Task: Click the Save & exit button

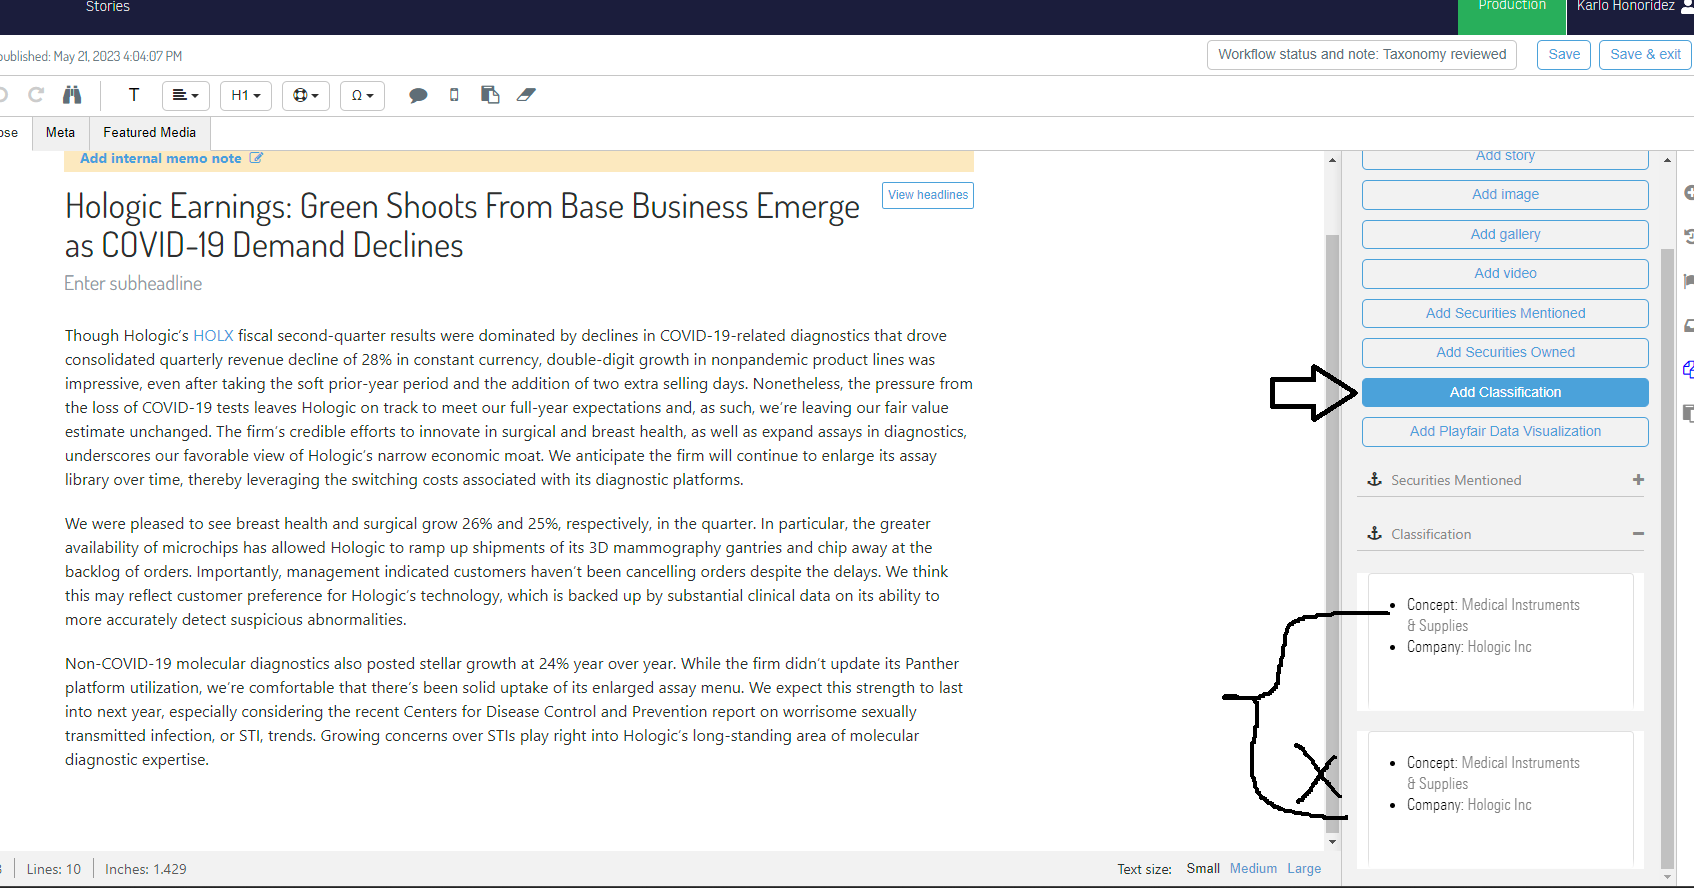Action: tap(1645, 55)
